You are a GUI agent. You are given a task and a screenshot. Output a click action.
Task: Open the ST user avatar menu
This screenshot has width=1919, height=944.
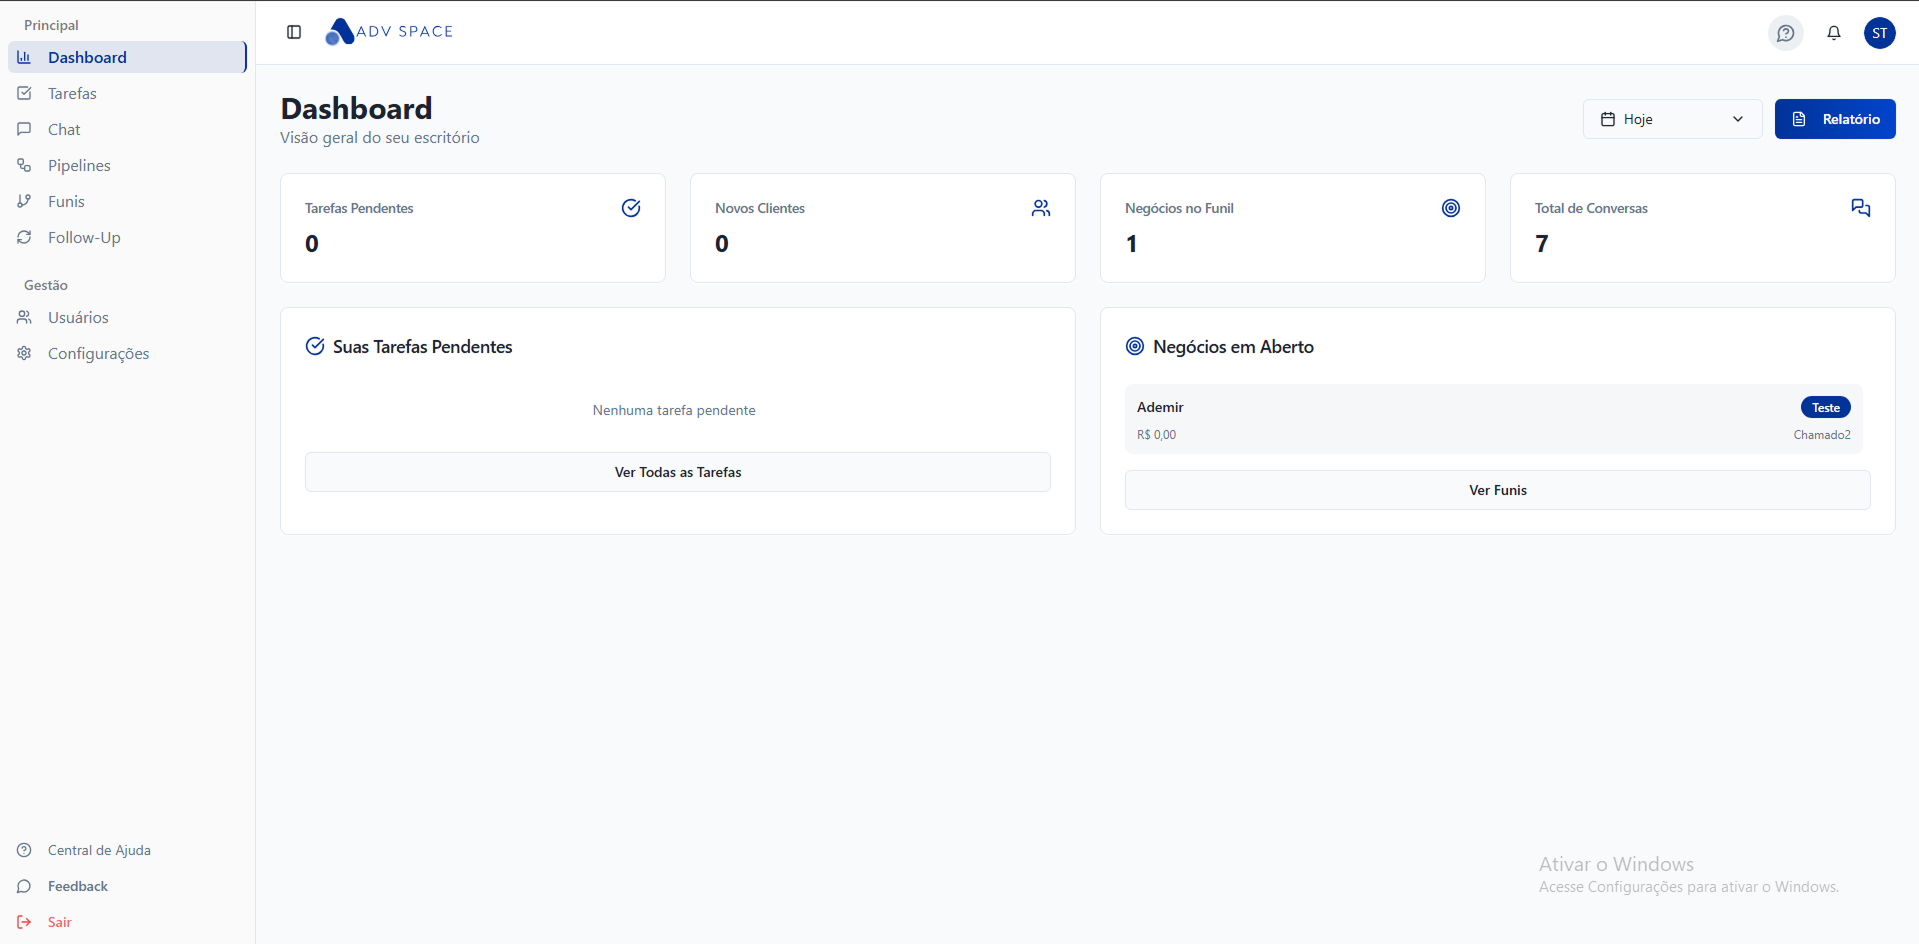tap(1880, 33)
